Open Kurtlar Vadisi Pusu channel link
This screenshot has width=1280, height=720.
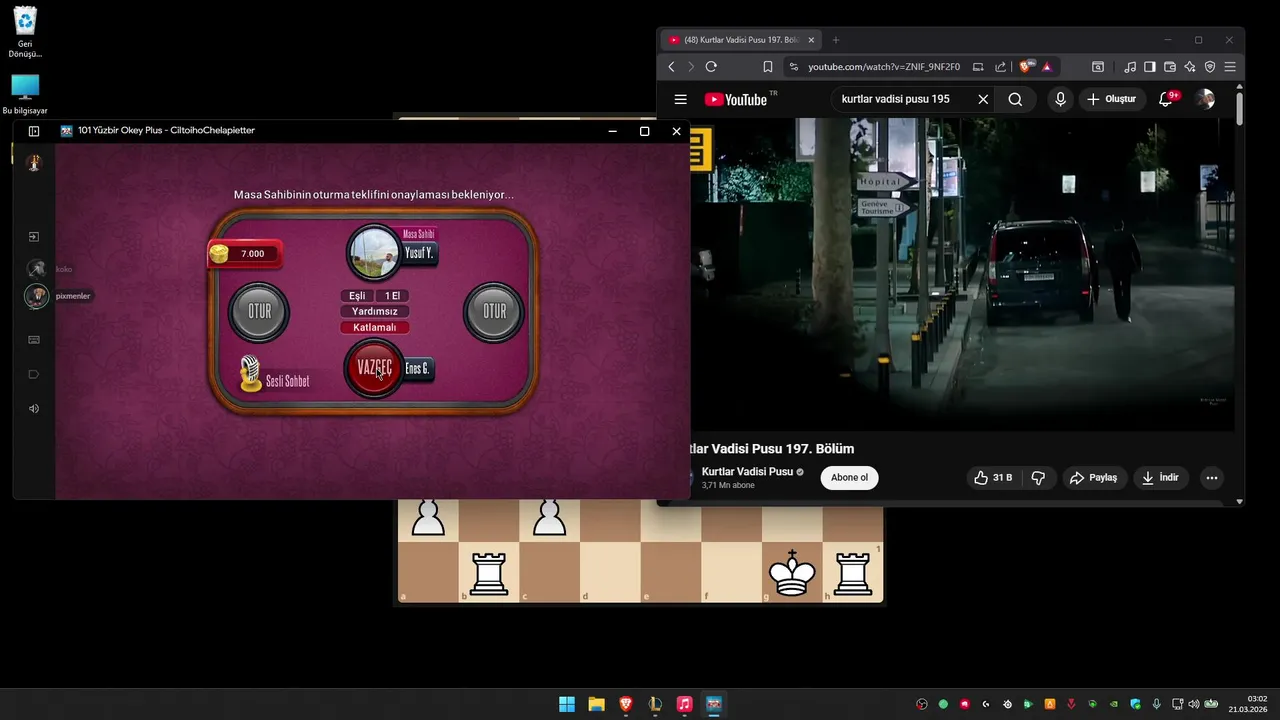(x=747, y=471)
